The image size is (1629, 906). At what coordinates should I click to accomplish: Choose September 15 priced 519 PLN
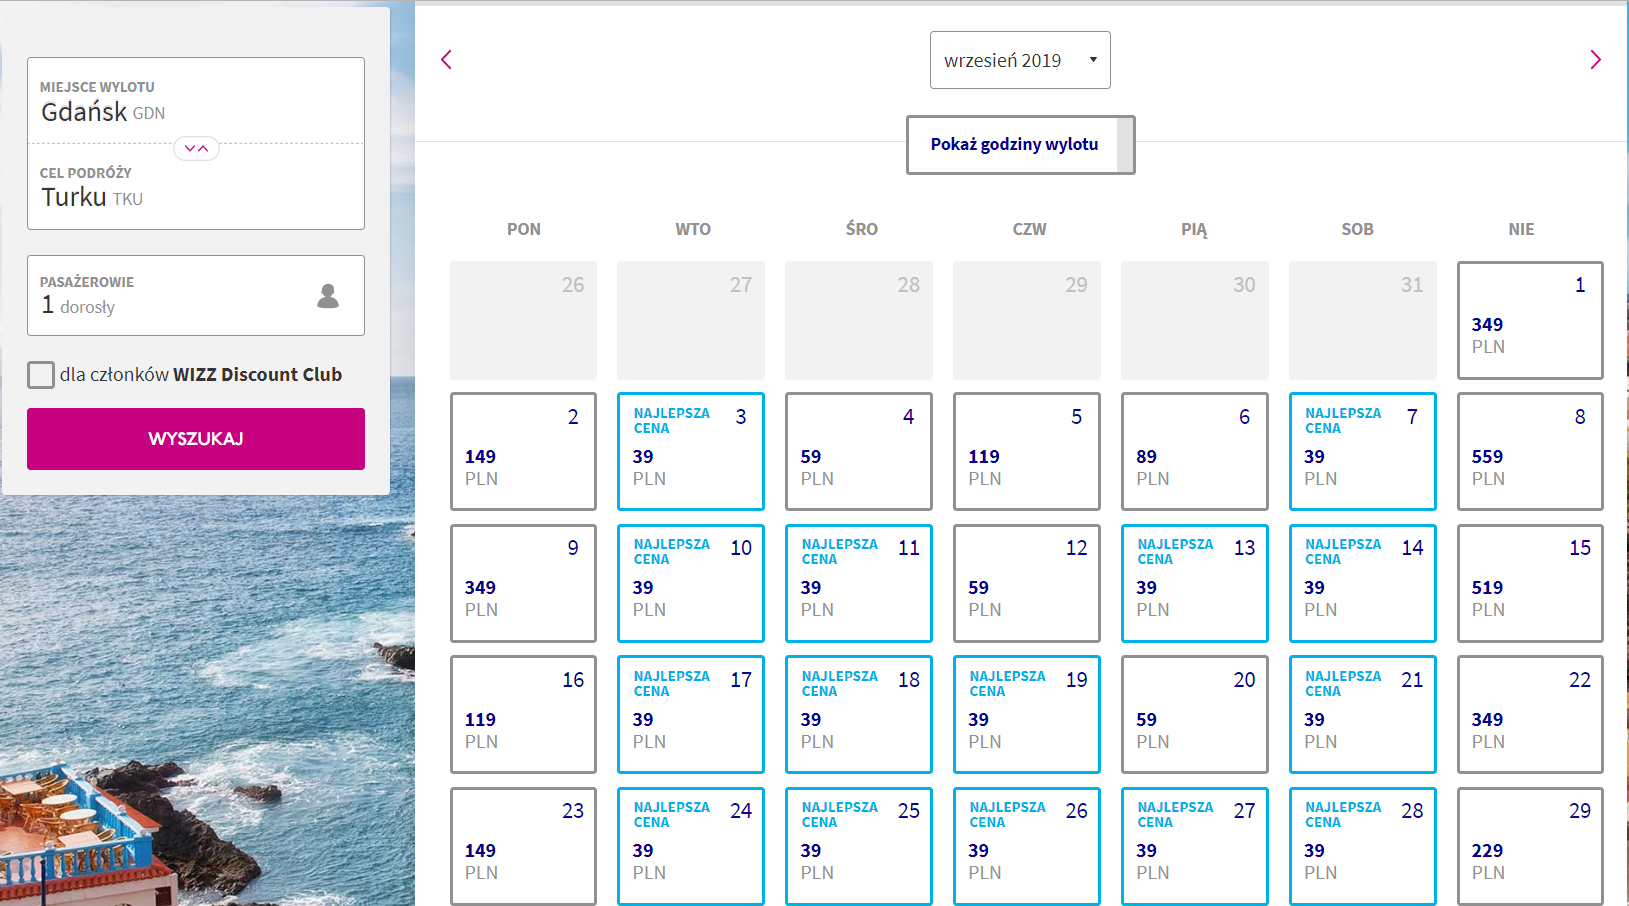click(1530, 583)
